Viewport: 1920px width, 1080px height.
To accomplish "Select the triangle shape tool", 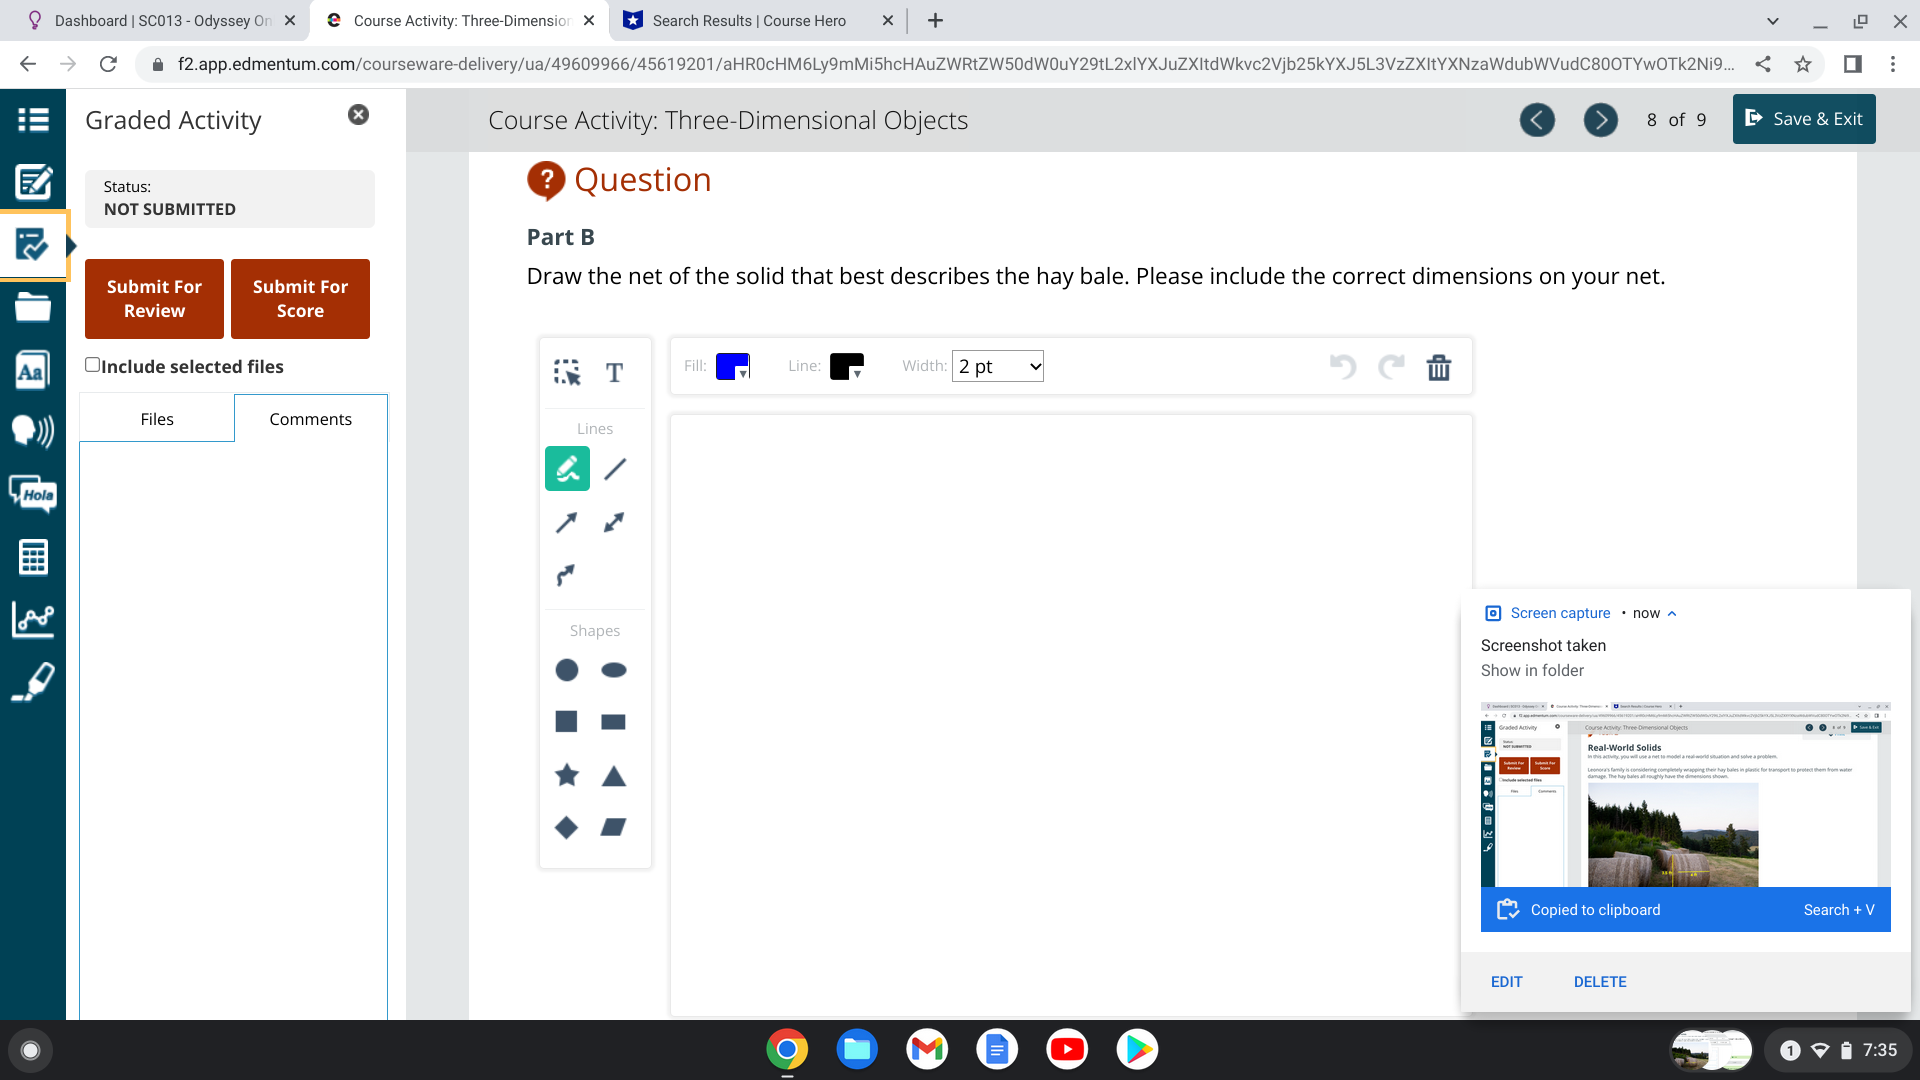I will click(x=613, y=775).
